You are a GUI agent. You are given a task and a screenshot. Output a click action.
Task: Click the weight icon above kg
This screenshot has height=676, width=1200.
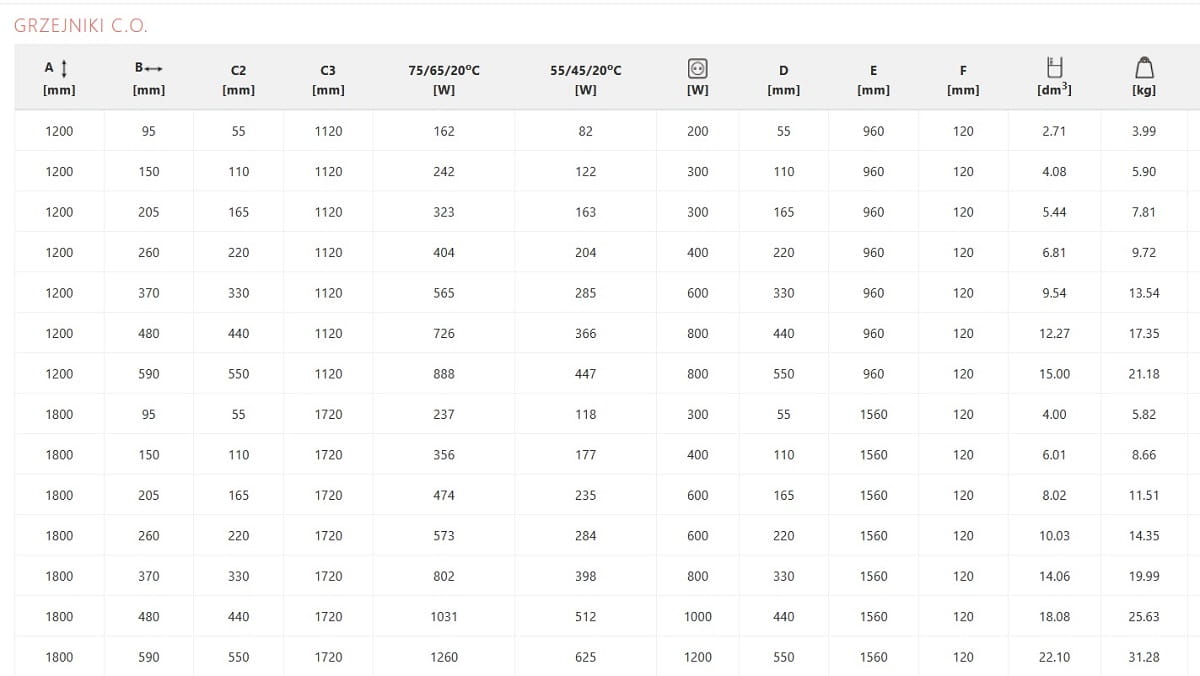click(x=1144, y=68)
